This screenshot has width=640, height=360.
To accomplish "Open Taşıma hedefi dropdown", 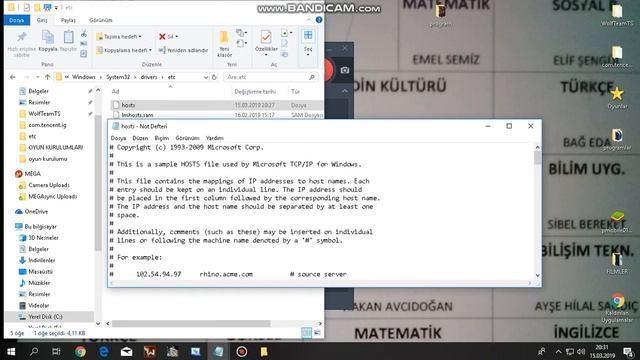I will [119, 37].
